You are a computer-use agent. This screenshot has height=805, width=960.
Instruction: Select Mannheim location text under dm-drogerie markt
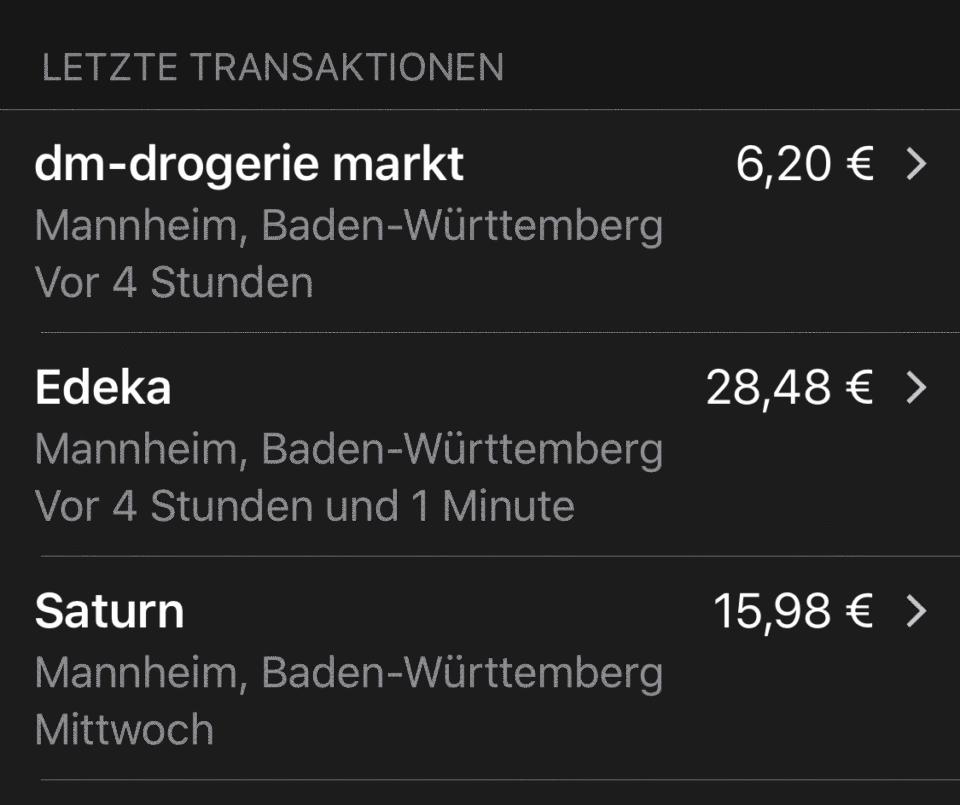pyautogui.click(x=349, y=227)
